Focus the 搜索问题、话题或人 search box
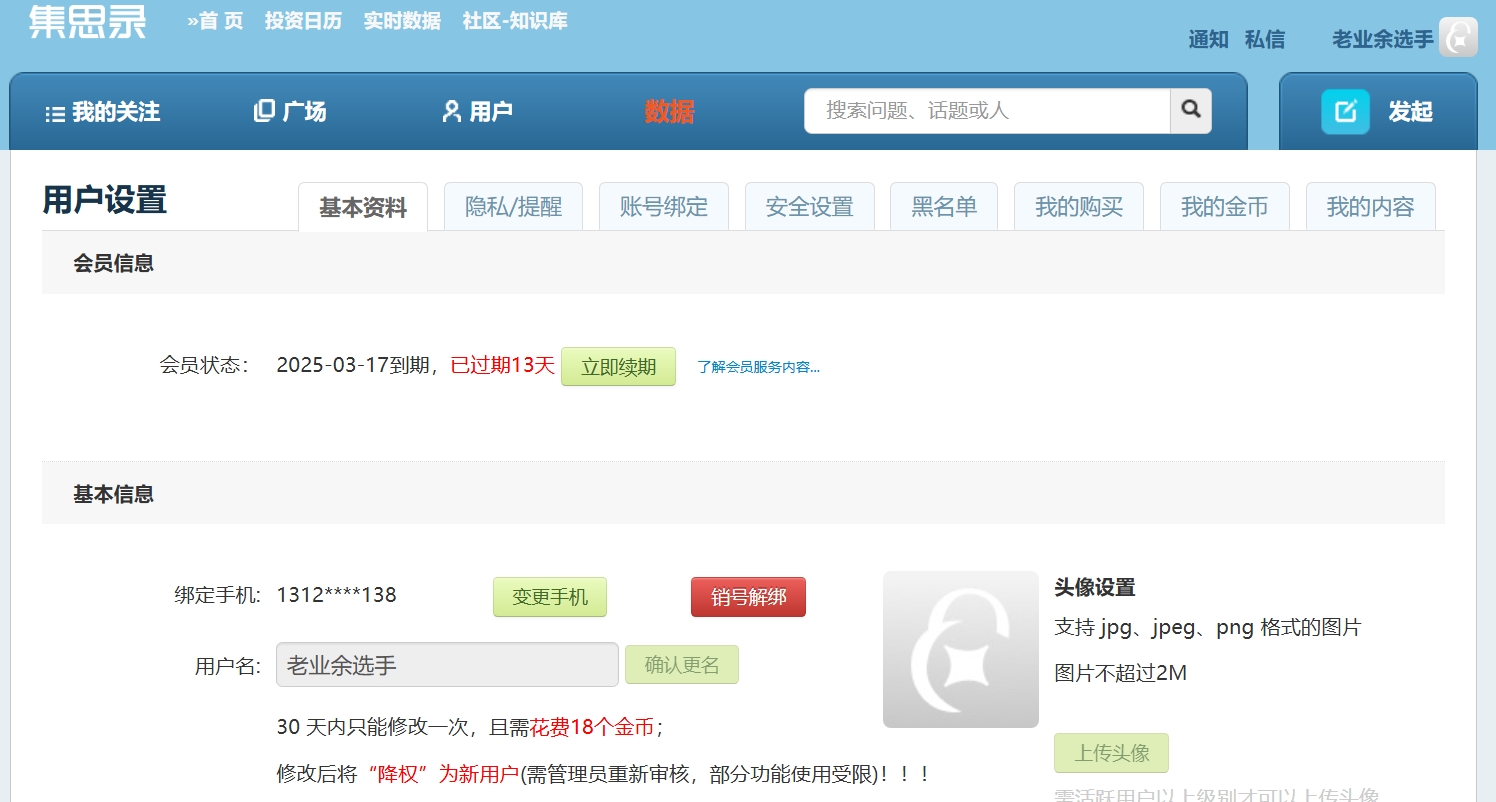Image resolution: width=1496 pixels, height=802 pixels. pyautogui.click(x=987, y=111)
